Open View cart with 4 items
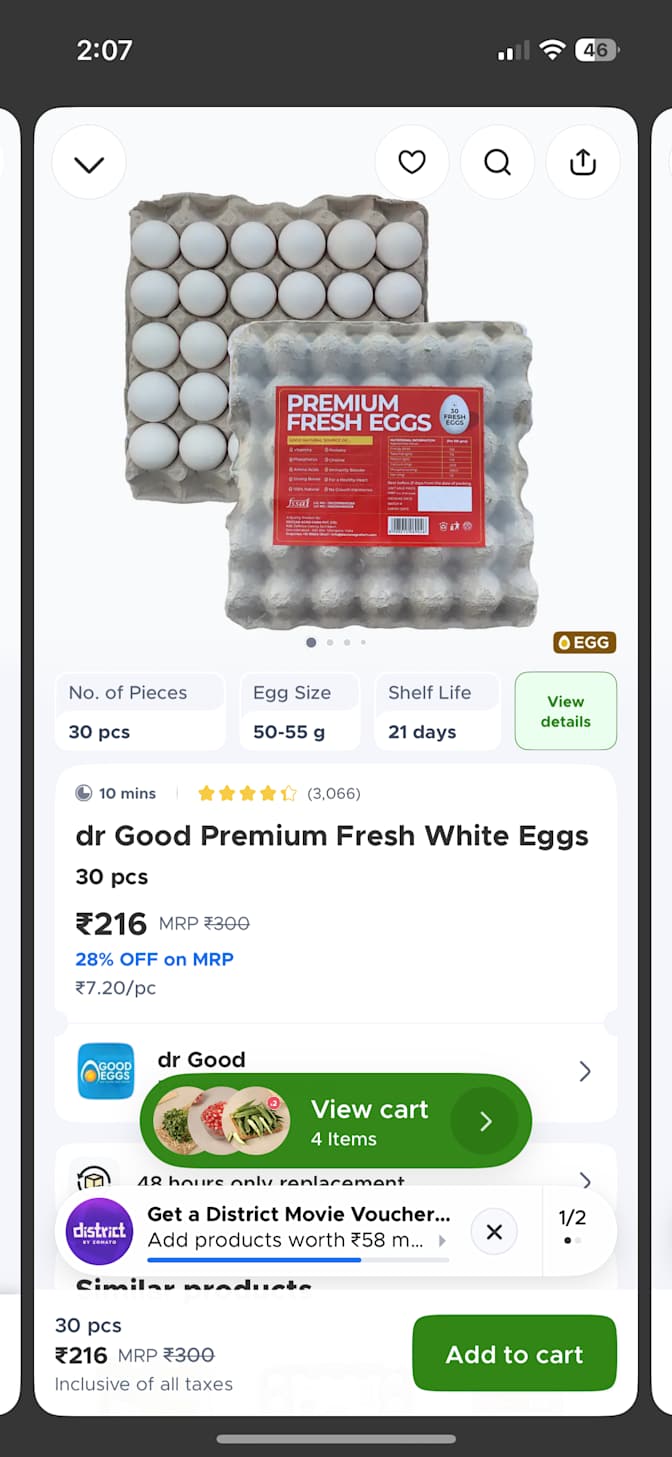The image size is (672, 1457). 336,1121
